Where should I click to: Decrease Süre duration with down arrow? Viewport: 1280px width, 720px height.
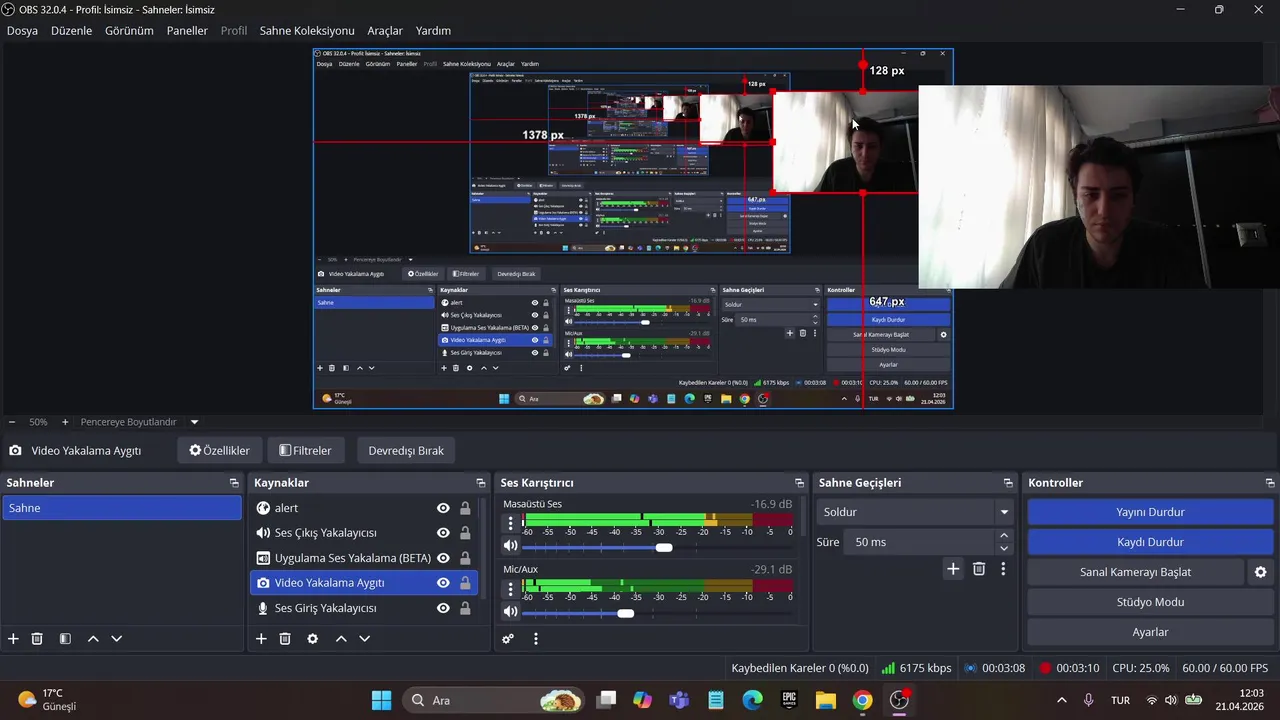click(x=1004, y=548)
